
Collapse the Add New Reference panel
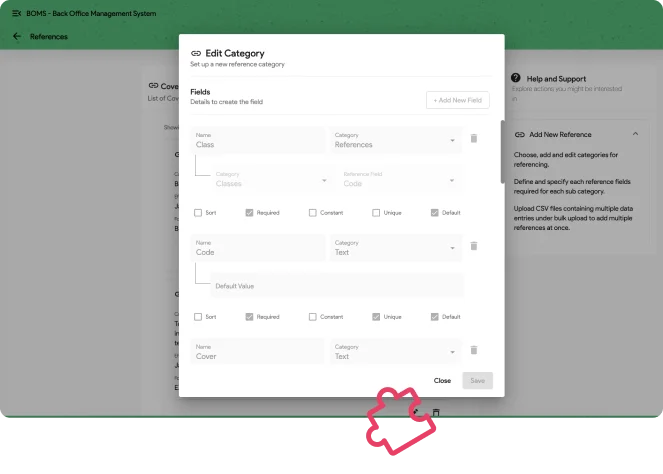point(635,134)
